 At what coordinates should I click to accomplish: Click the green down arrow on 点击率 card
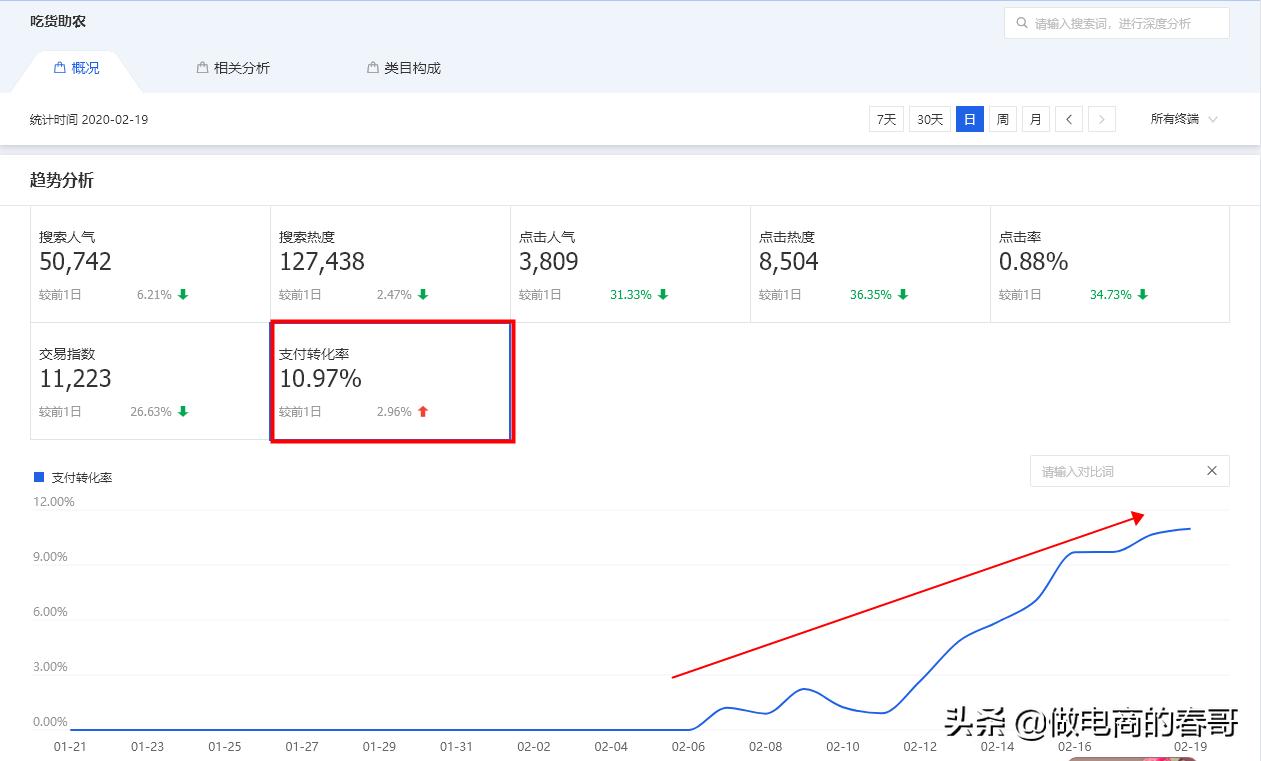pos(1141,294)
